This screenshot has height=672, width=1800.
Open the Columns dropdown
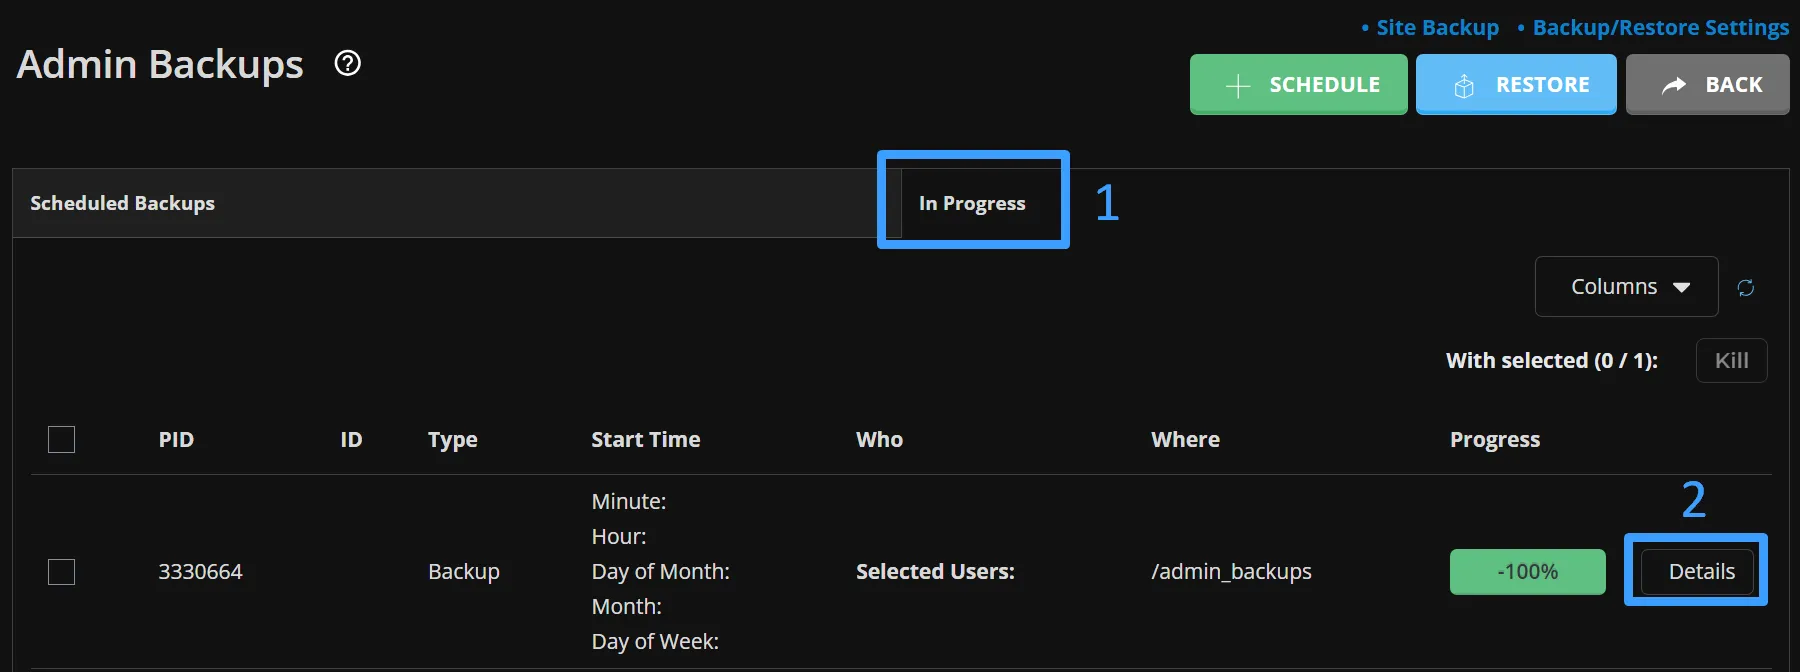[x=1626, y=287]
